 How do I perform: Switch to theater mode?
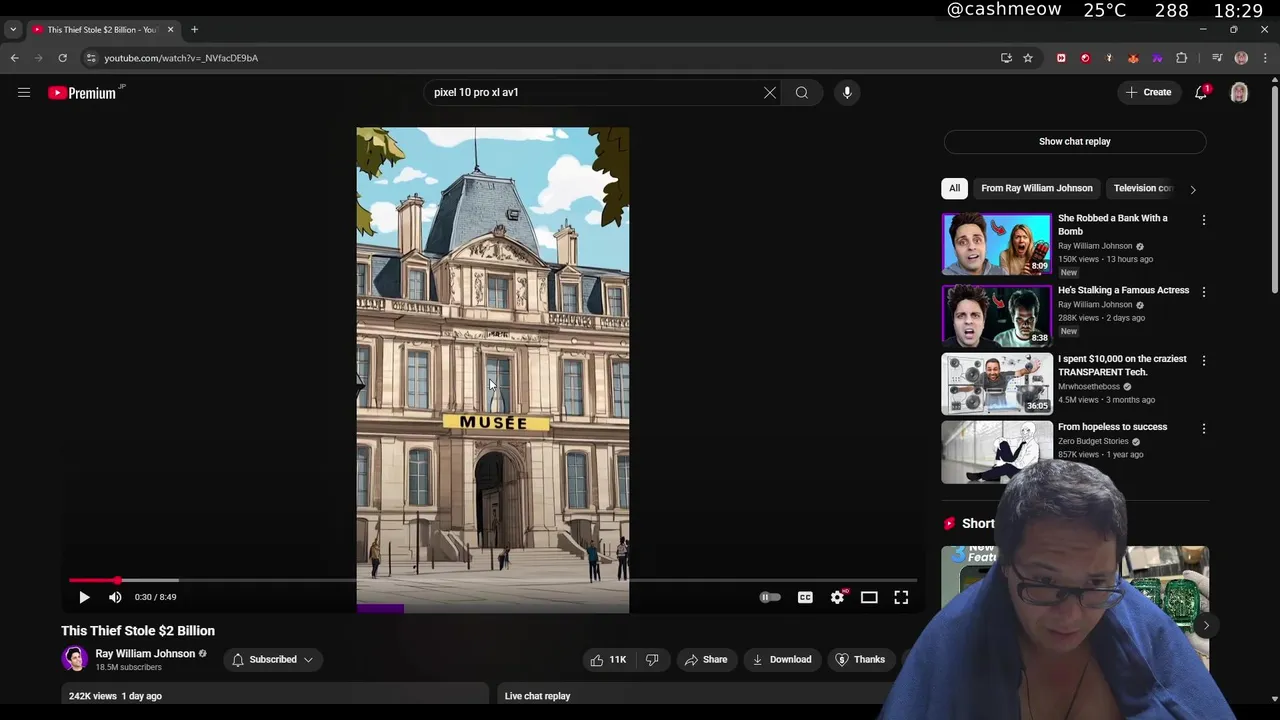click(x=869, y=597)
